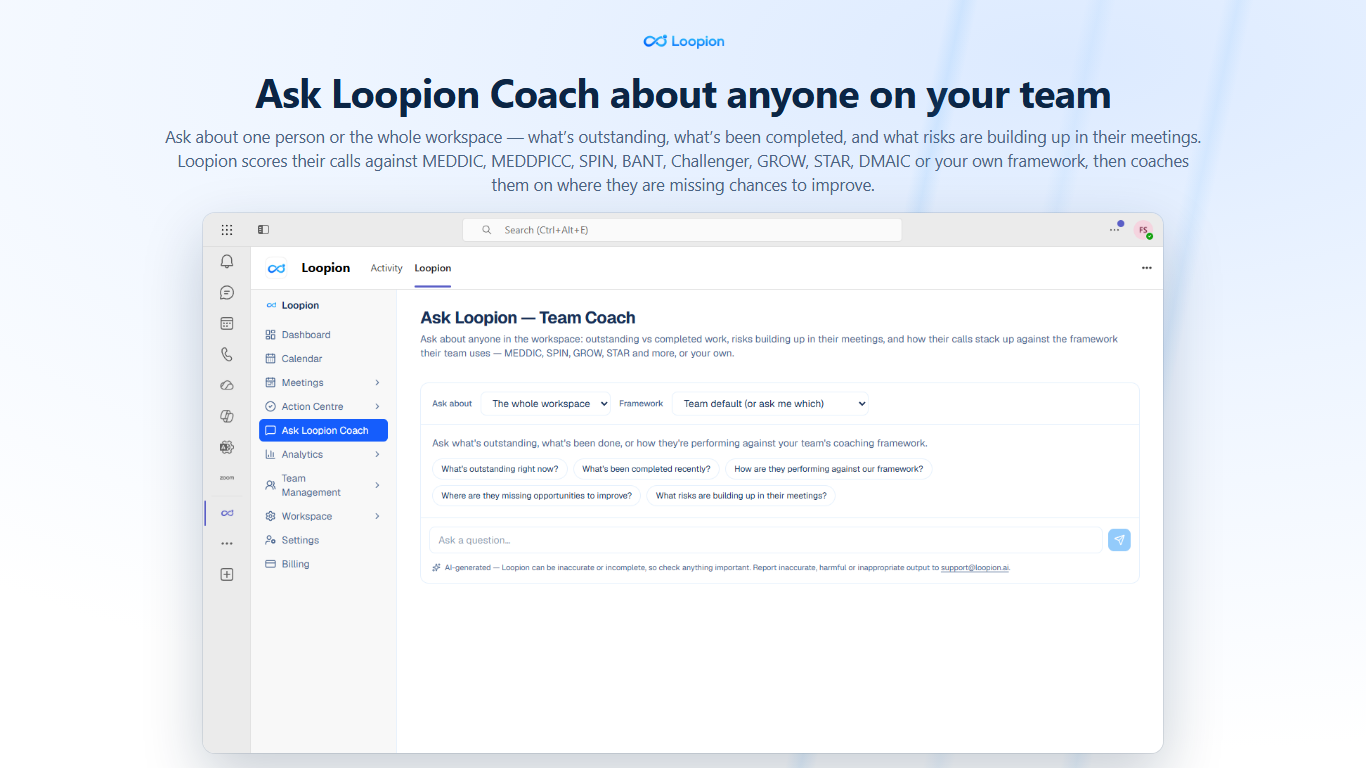Open the Ask about dropdown
The image size is (1366, 768).
coord(546,404)
